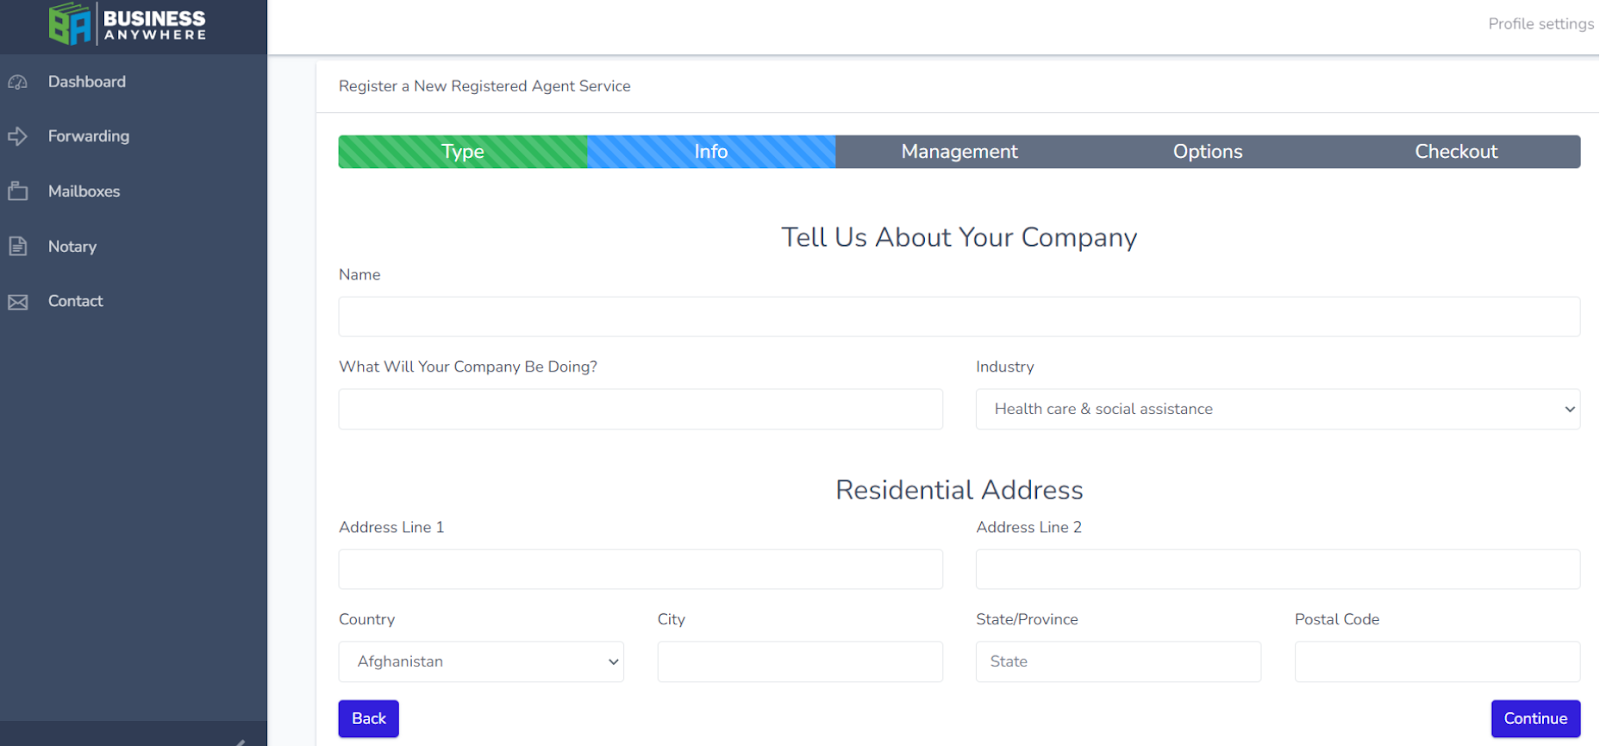Click the Tell Us About Your Company heading
Screen dimensions: 1600x746
pyautogui.click(x=959, y=237)
